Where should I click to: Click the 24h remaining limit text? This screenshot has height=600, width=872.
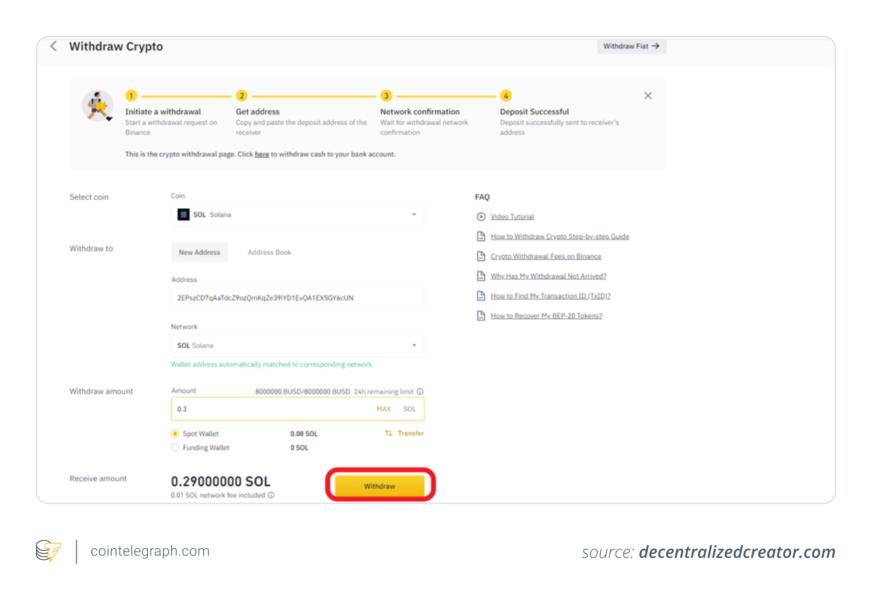(384, 391)
